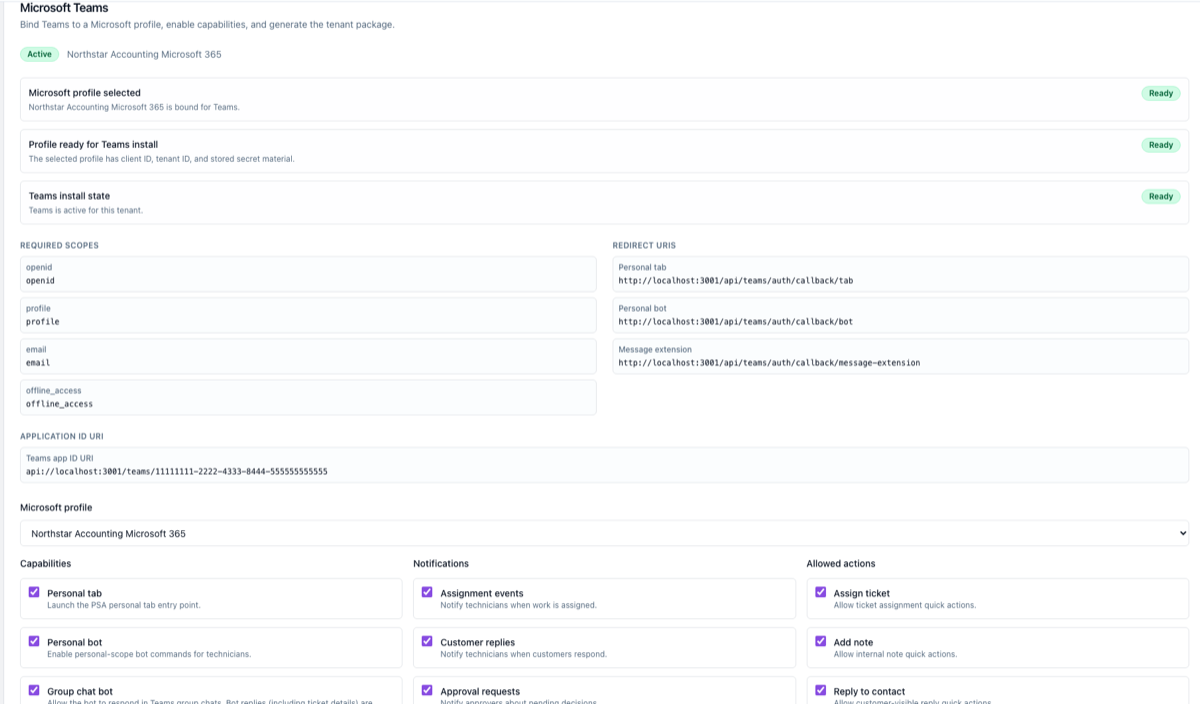The height and width of the screenshot is (704, 1200).
Task: Click Ready badge for Microsoft profile selected
Action: click(x=1160, y=93)
